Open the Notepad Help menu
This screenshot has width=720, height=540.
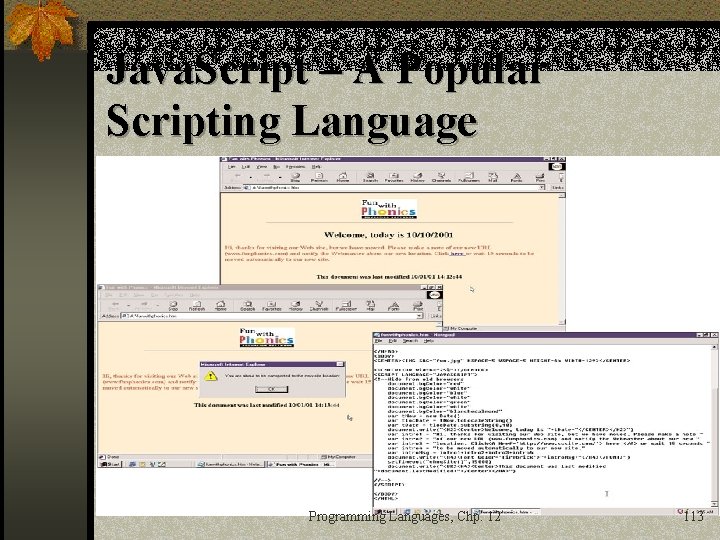coord(429,341)
